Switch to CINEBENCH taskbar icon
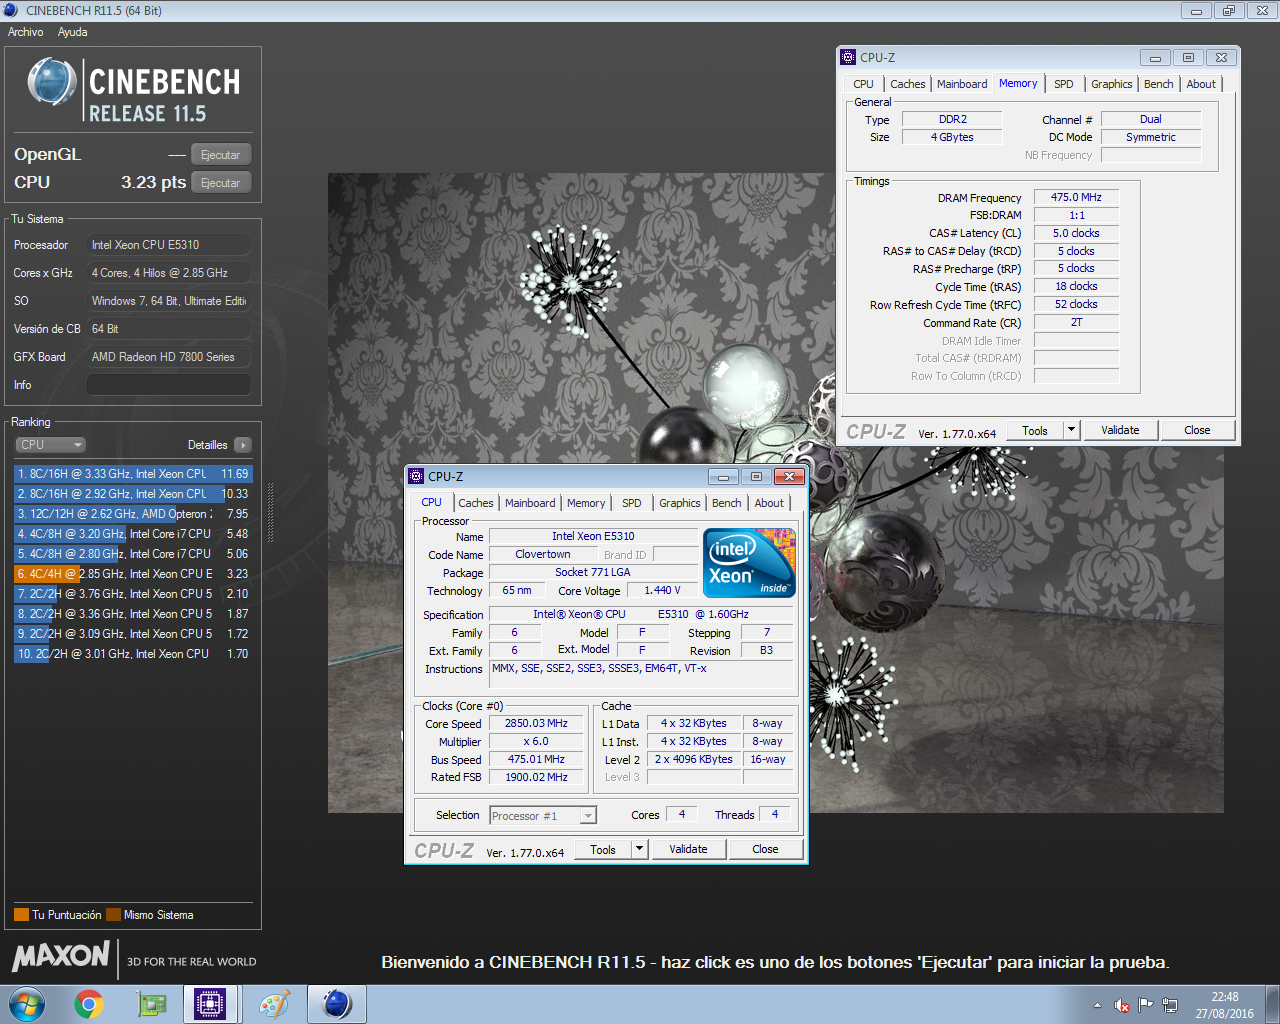This screenshot has width=1280, height=1024. [x=337, y=1004]
